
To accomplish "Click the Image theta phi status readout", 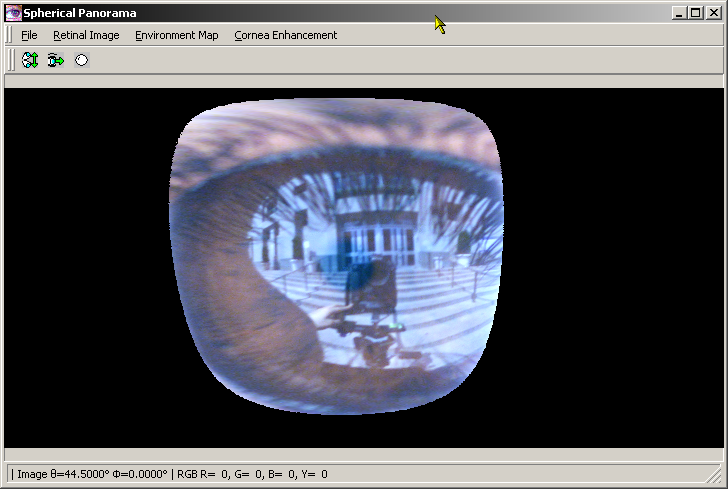I will 92,474.
